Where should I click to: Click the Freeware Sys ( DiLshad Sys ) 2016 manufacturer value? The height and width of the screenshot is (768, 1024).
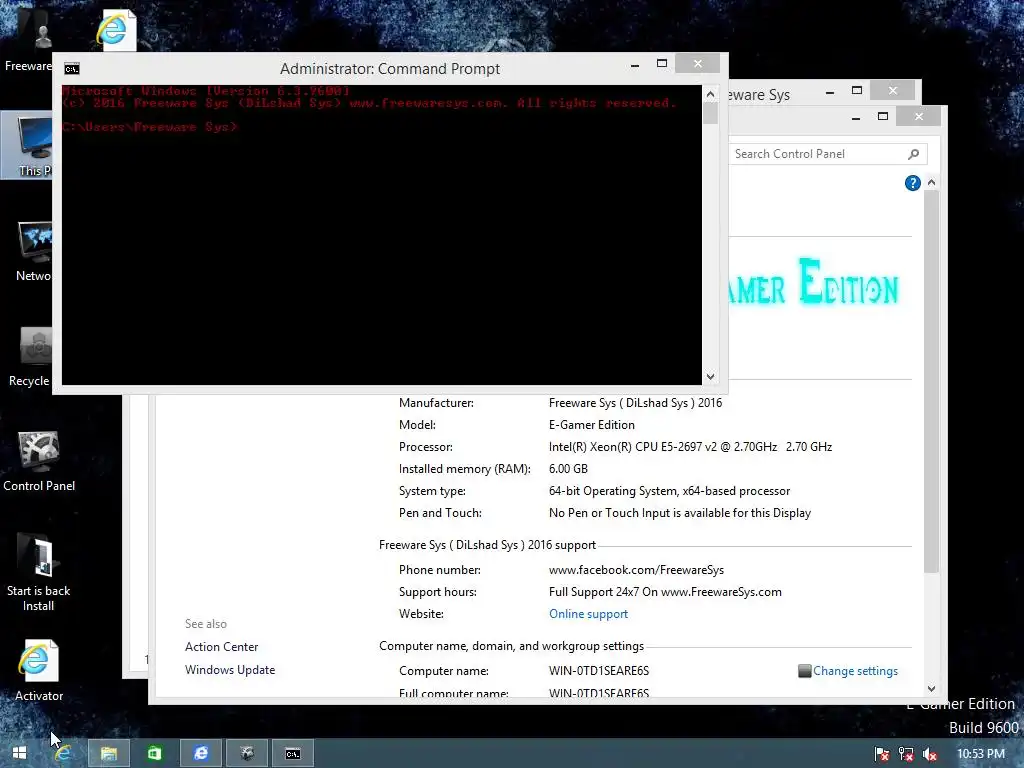pyautogui.click(x=635, y=403)
